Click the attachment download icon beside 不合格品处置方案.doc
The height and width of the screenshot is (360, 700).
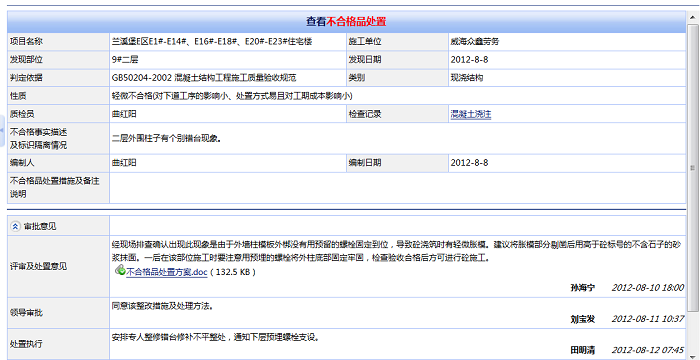(x=120, y=270)
